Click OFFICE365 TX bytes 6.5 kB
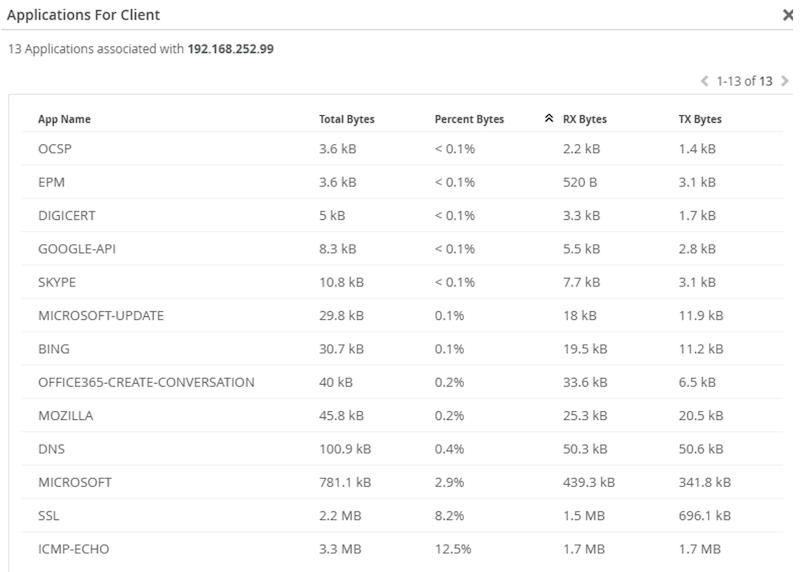 click(x=697, y=382)
